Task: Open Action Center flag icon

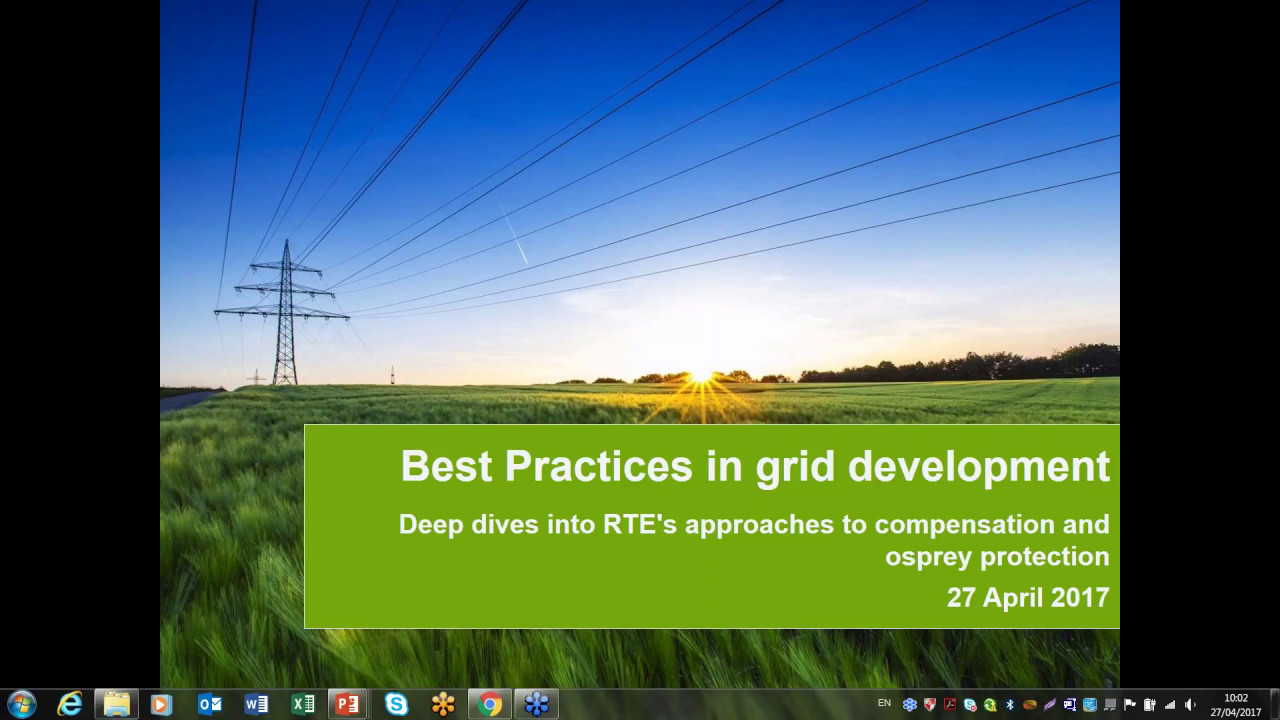Action: point(1130,705)
